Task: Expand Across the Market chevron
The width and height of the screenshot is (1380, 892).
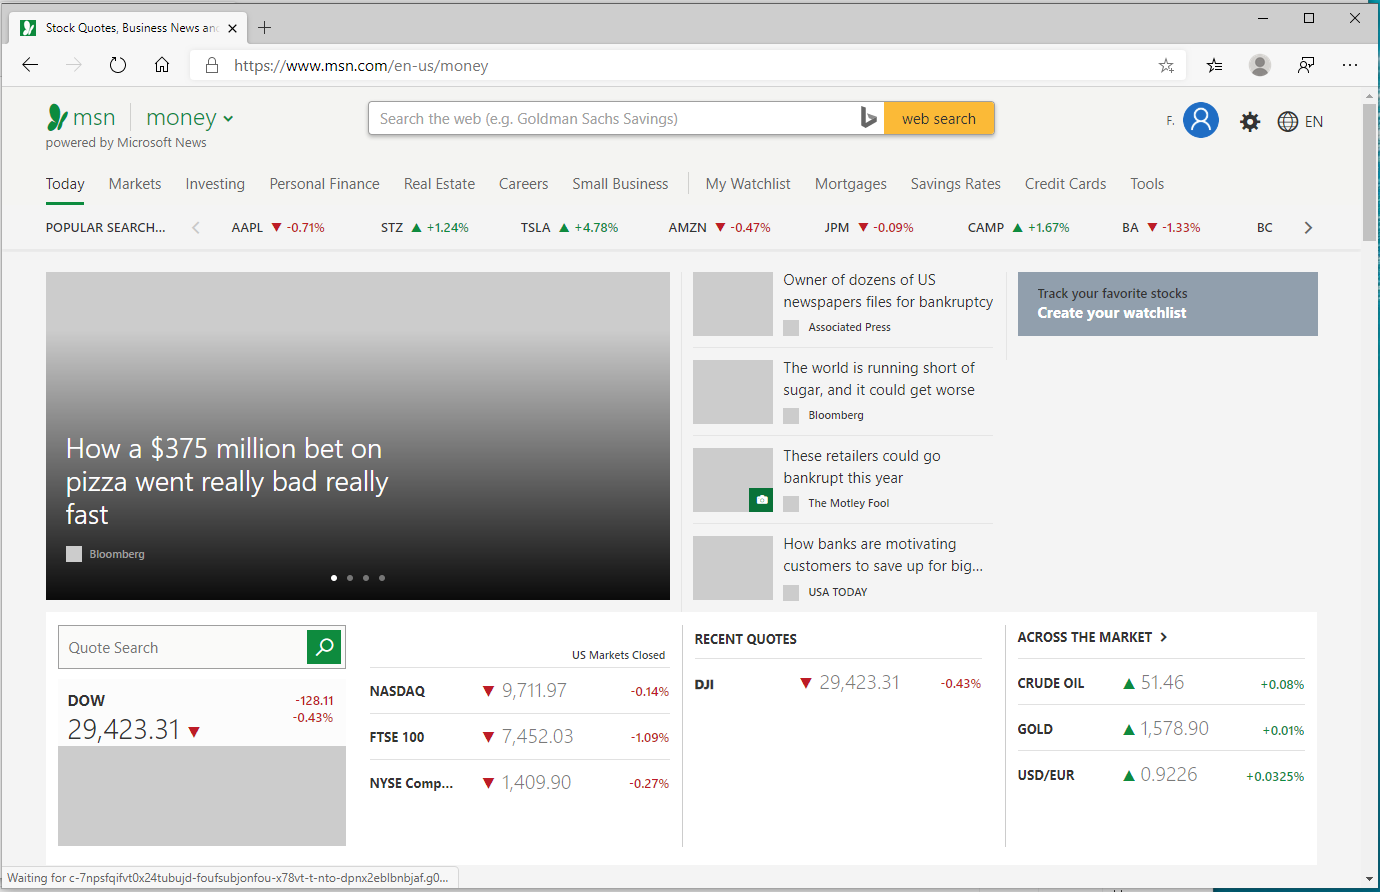Action: (1163, 637)
